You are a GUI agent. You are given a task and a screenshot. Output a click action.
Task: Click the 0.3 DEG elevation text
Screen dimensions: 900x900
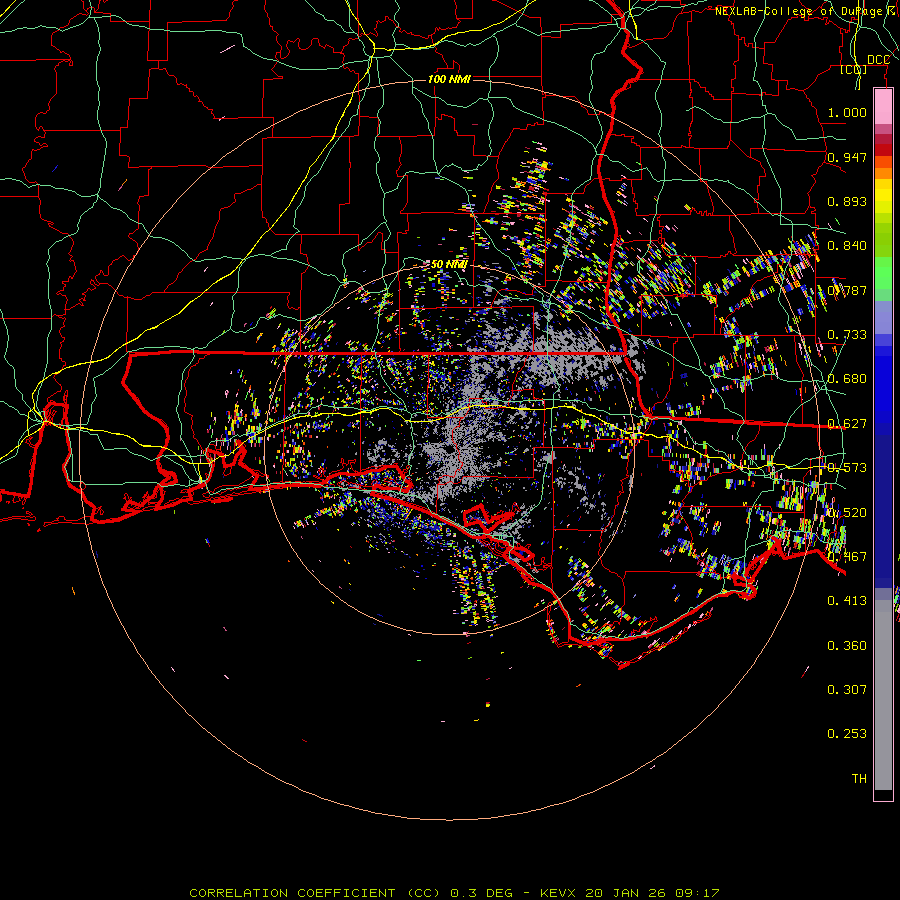point(481,893)
